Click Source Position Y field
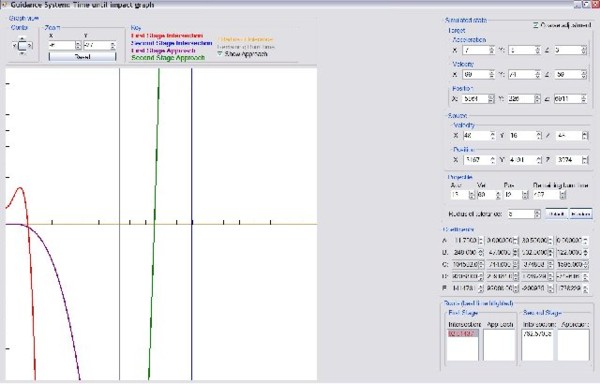The width and height of the screenshot is (600, 384). [522, 159]
